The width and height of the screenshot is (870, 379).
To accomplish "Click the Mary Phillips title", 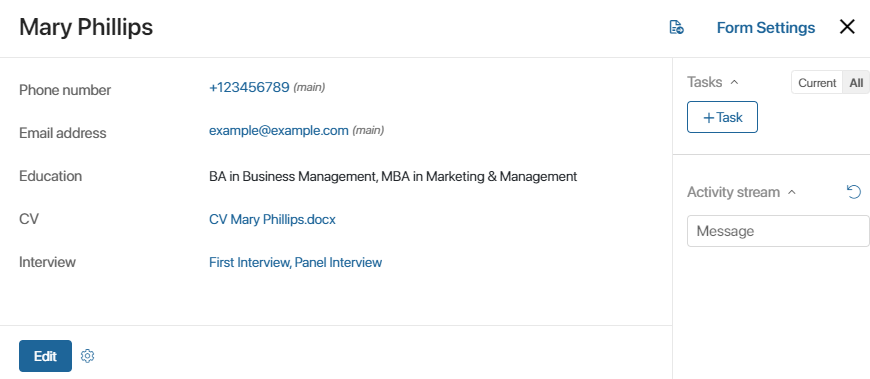I will (86, 27).
